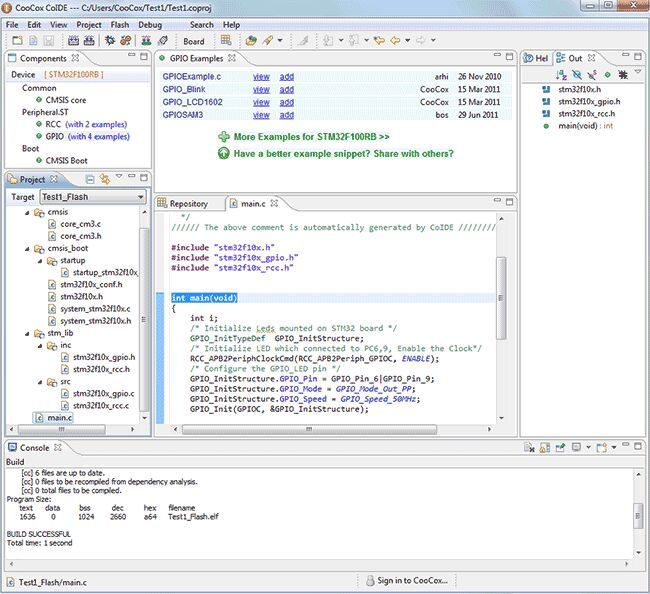Open Configuration via the gear toolbar icon
Image resolution: width=650 pixels, height=594 pixels.
tap(110, 40)
